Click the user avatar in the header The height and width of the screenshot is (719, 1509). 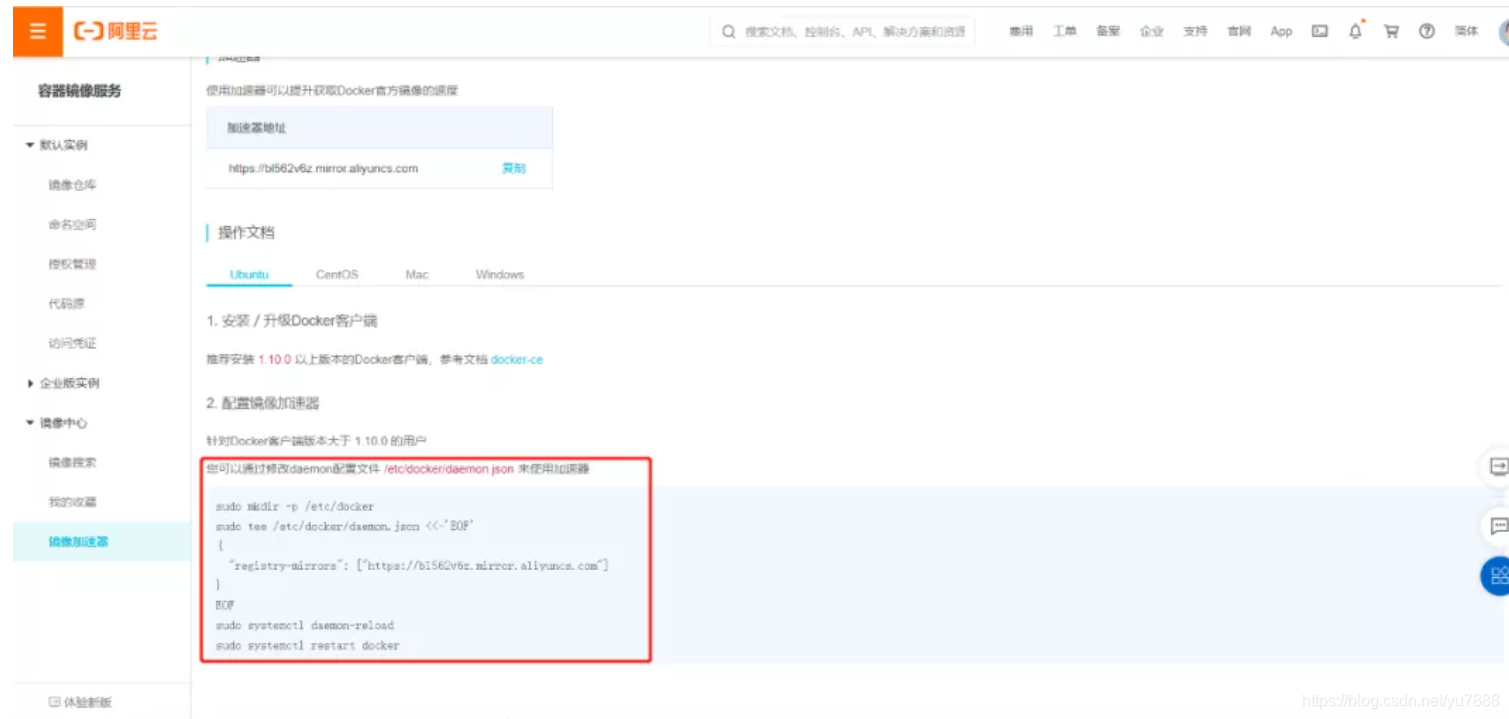[1503, 32]
